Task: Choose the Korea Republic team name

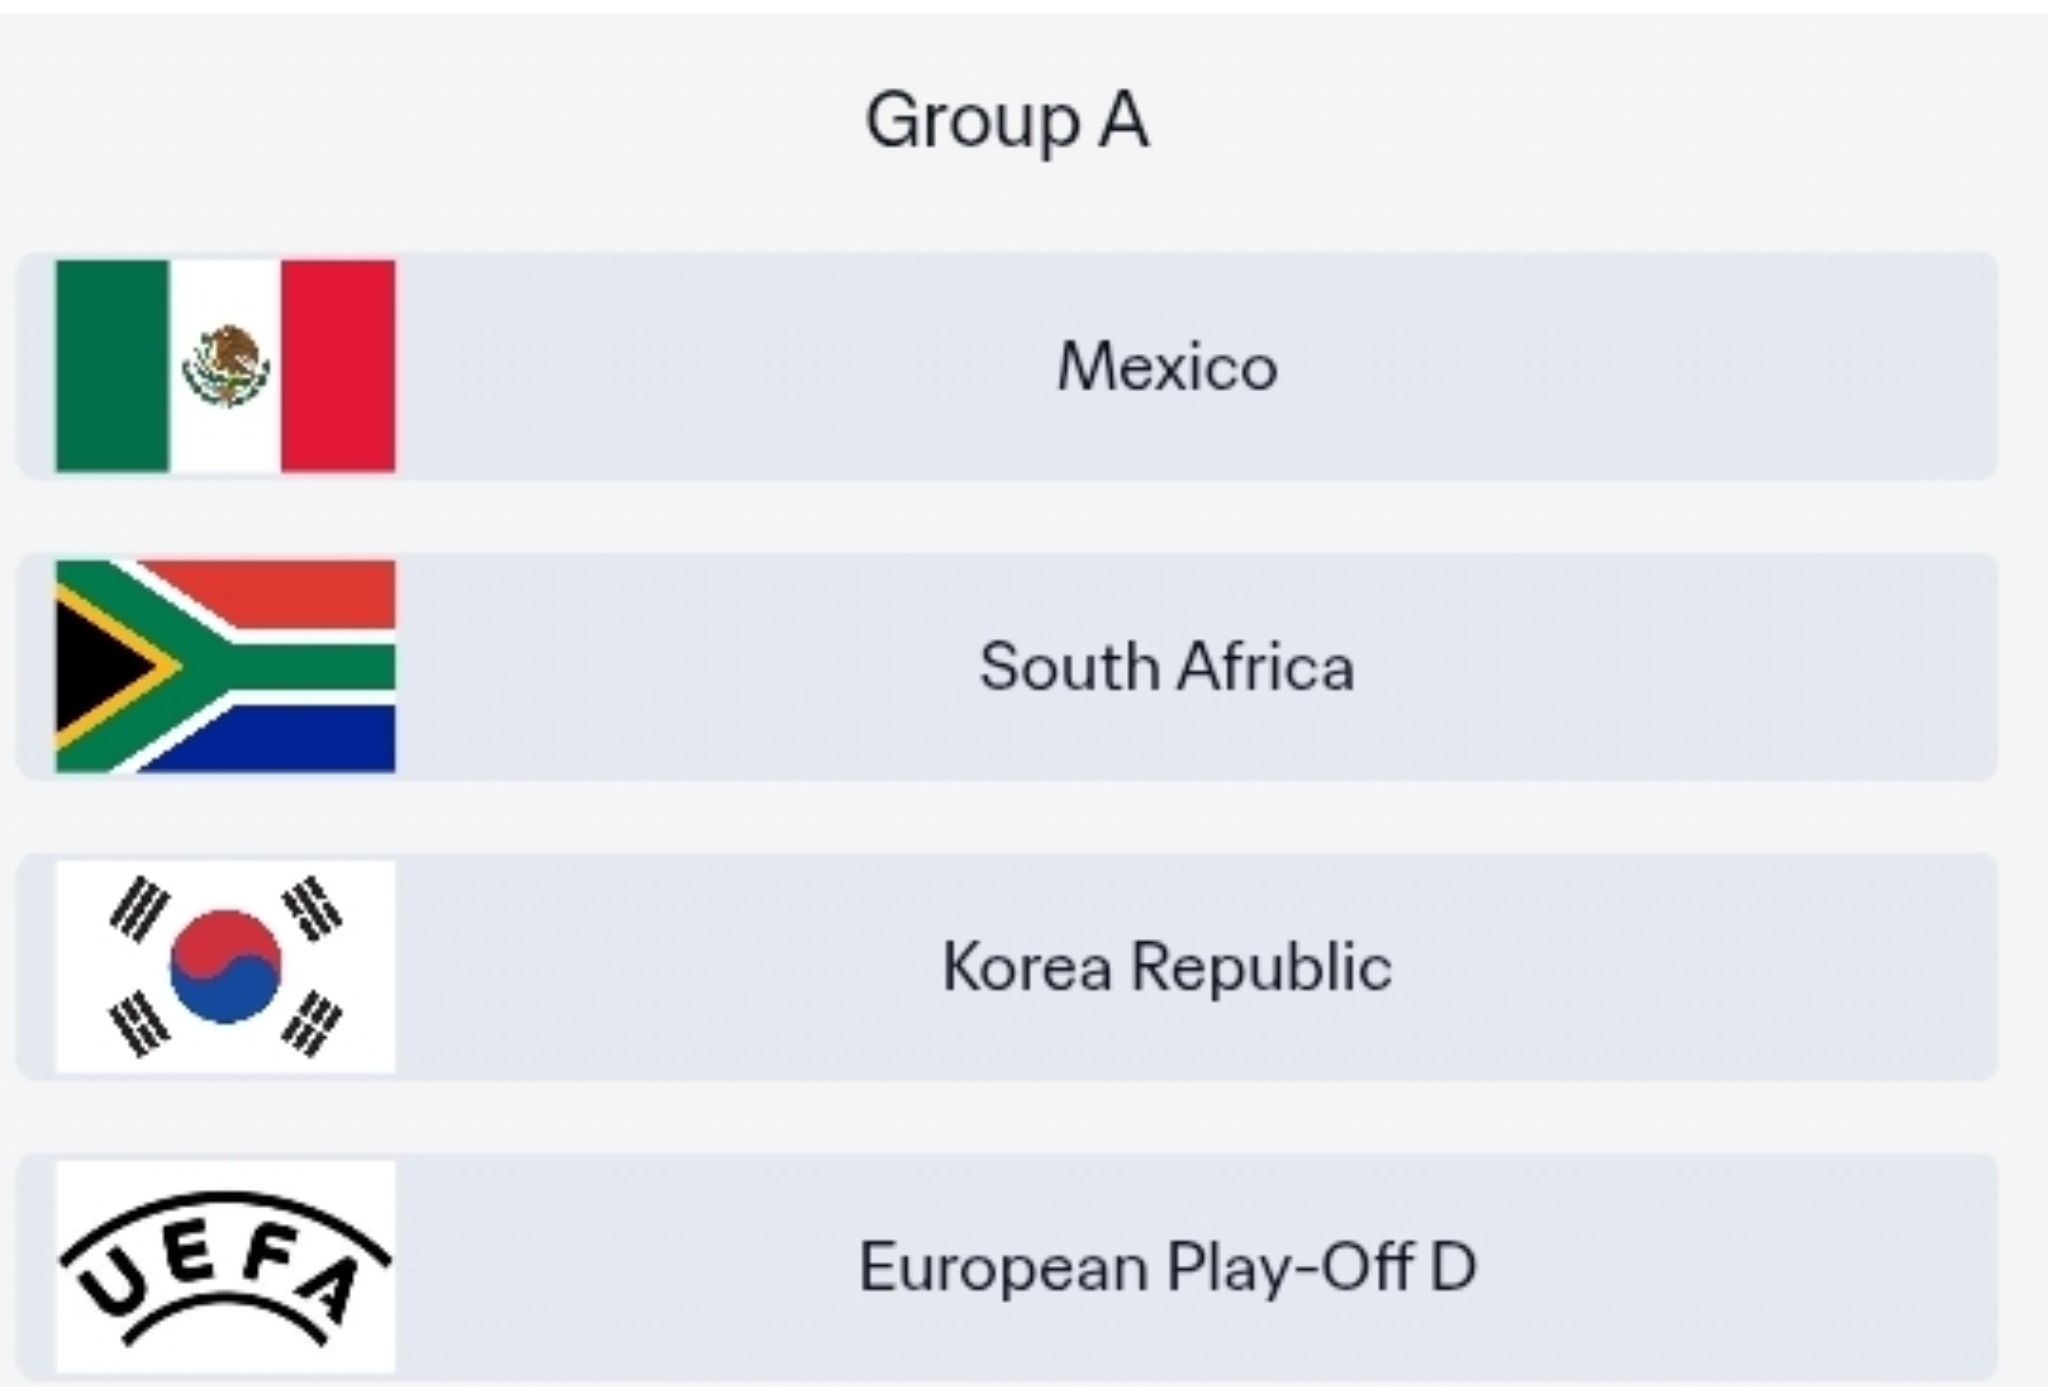Action: click(x=1166, y=966)
